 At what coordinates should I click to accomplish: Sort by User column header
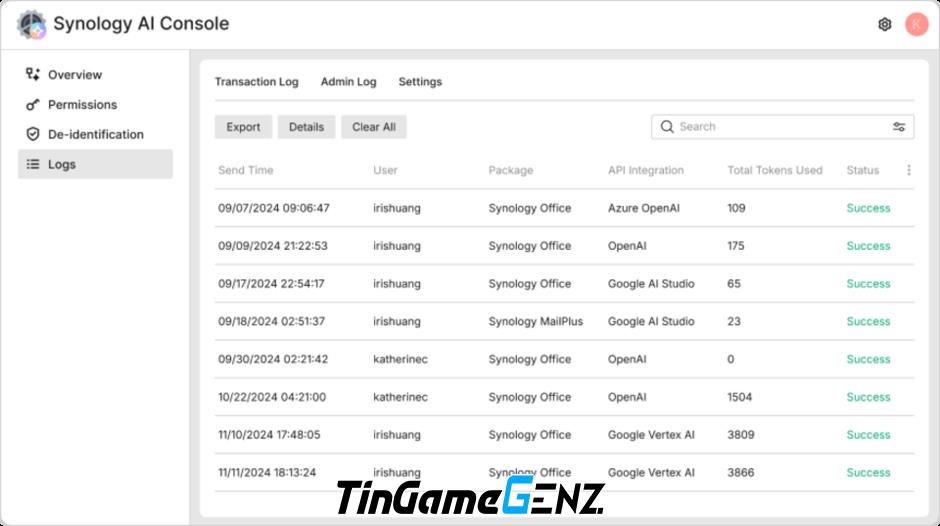point(385,170)
